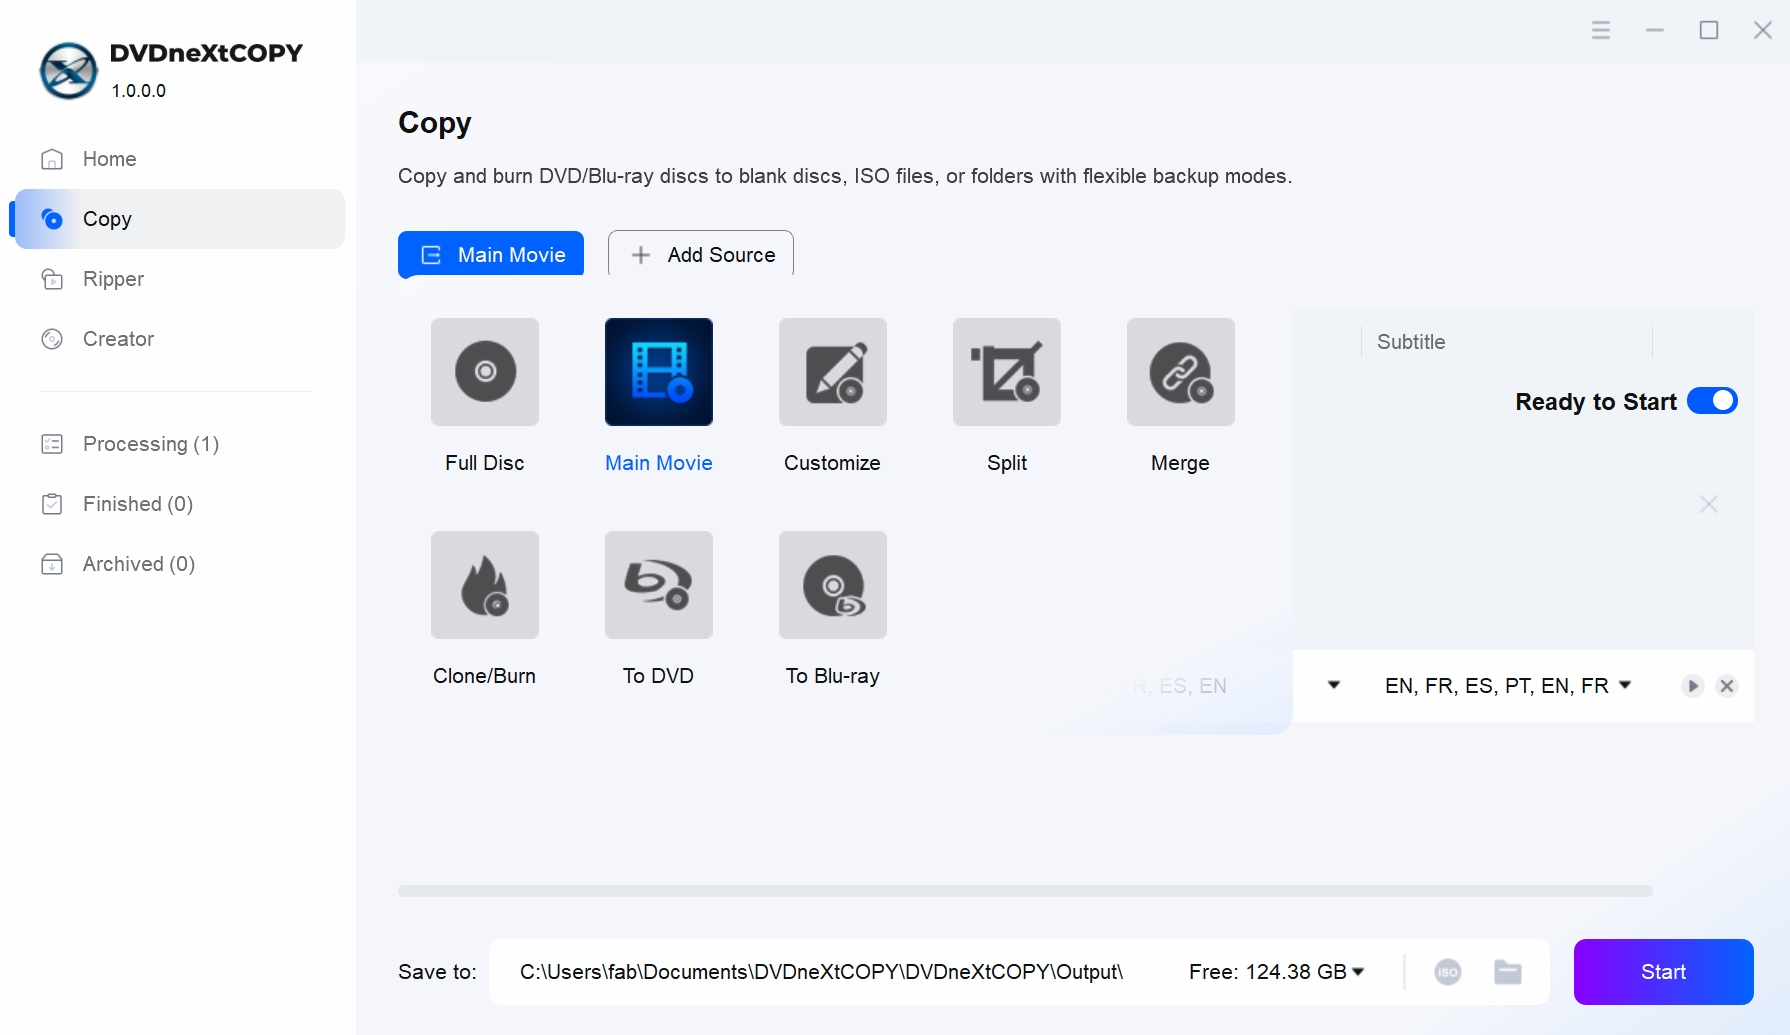Maximize the DVDneXtCOPY window
Screen dimensions: 1790x1035
[x=1709, y=30]
